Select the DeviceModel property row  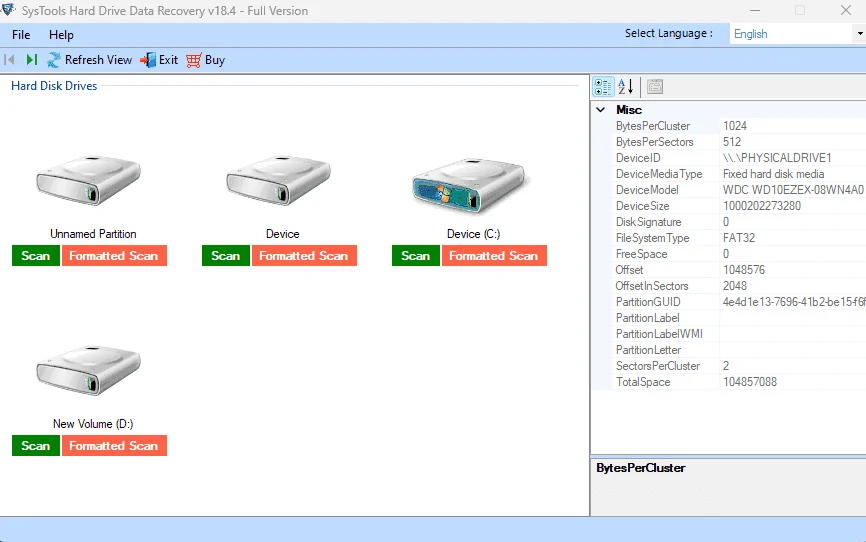coord(738,190)
